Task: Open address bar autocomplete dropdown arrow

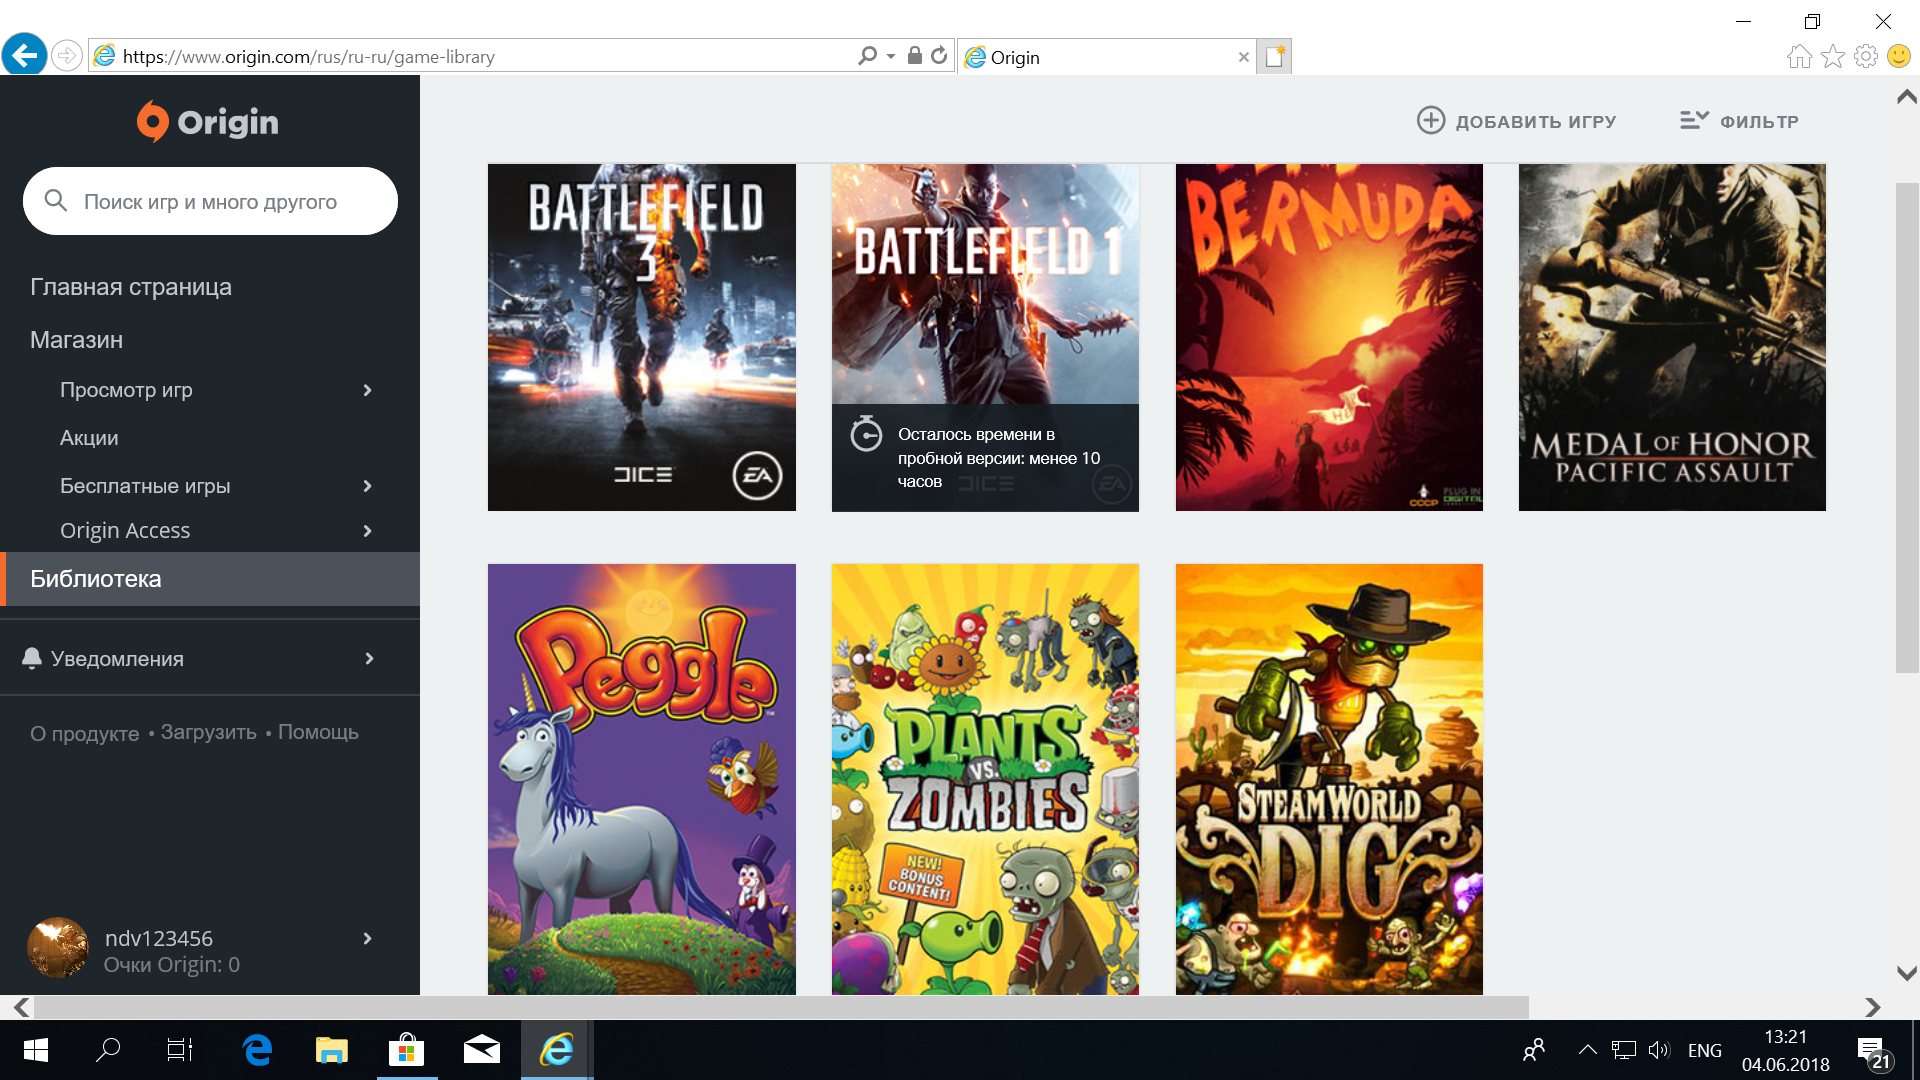Action: click(891, 57)
